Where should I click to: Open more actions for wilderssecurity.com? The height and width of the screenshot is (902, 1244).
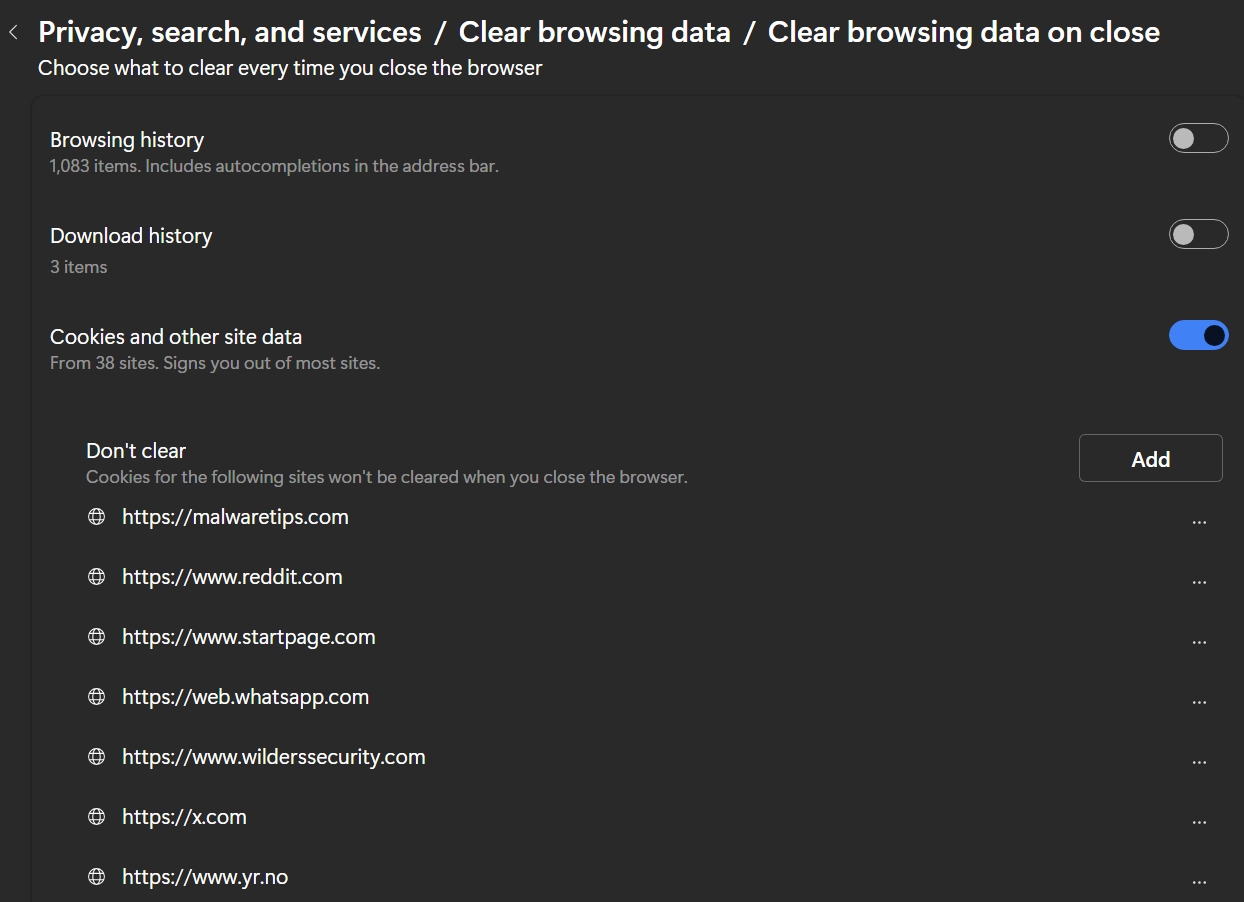point(1199,762)
